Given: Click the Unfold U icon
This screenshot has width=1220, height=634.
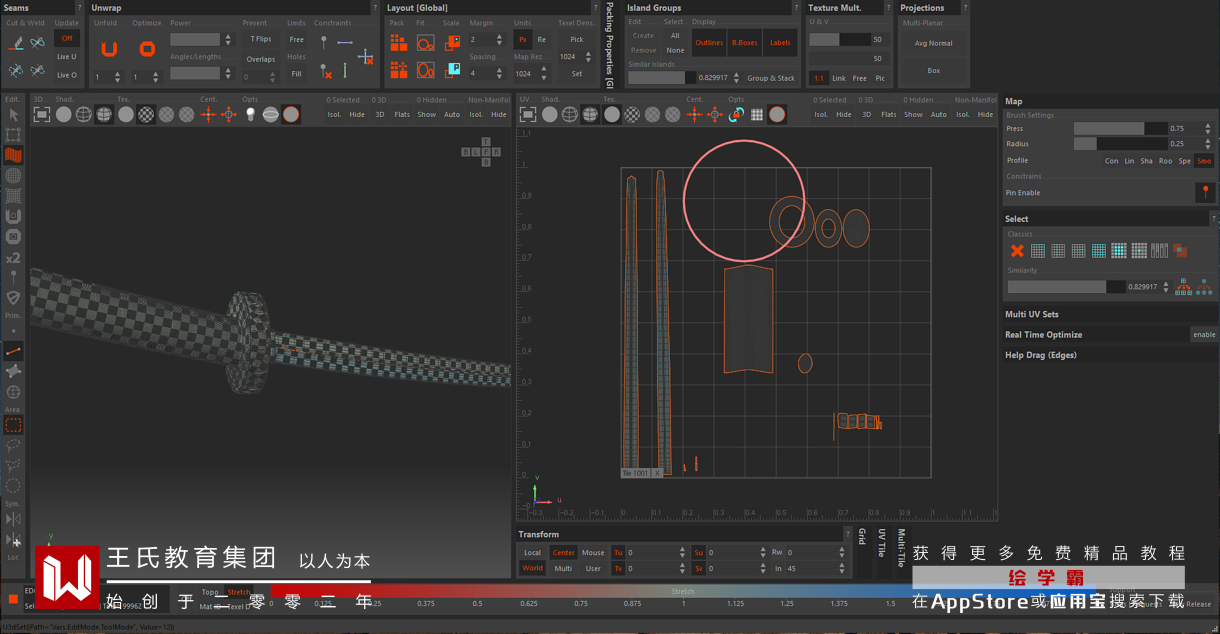Looking at the screenshot, I should click(x=109, y=49).
